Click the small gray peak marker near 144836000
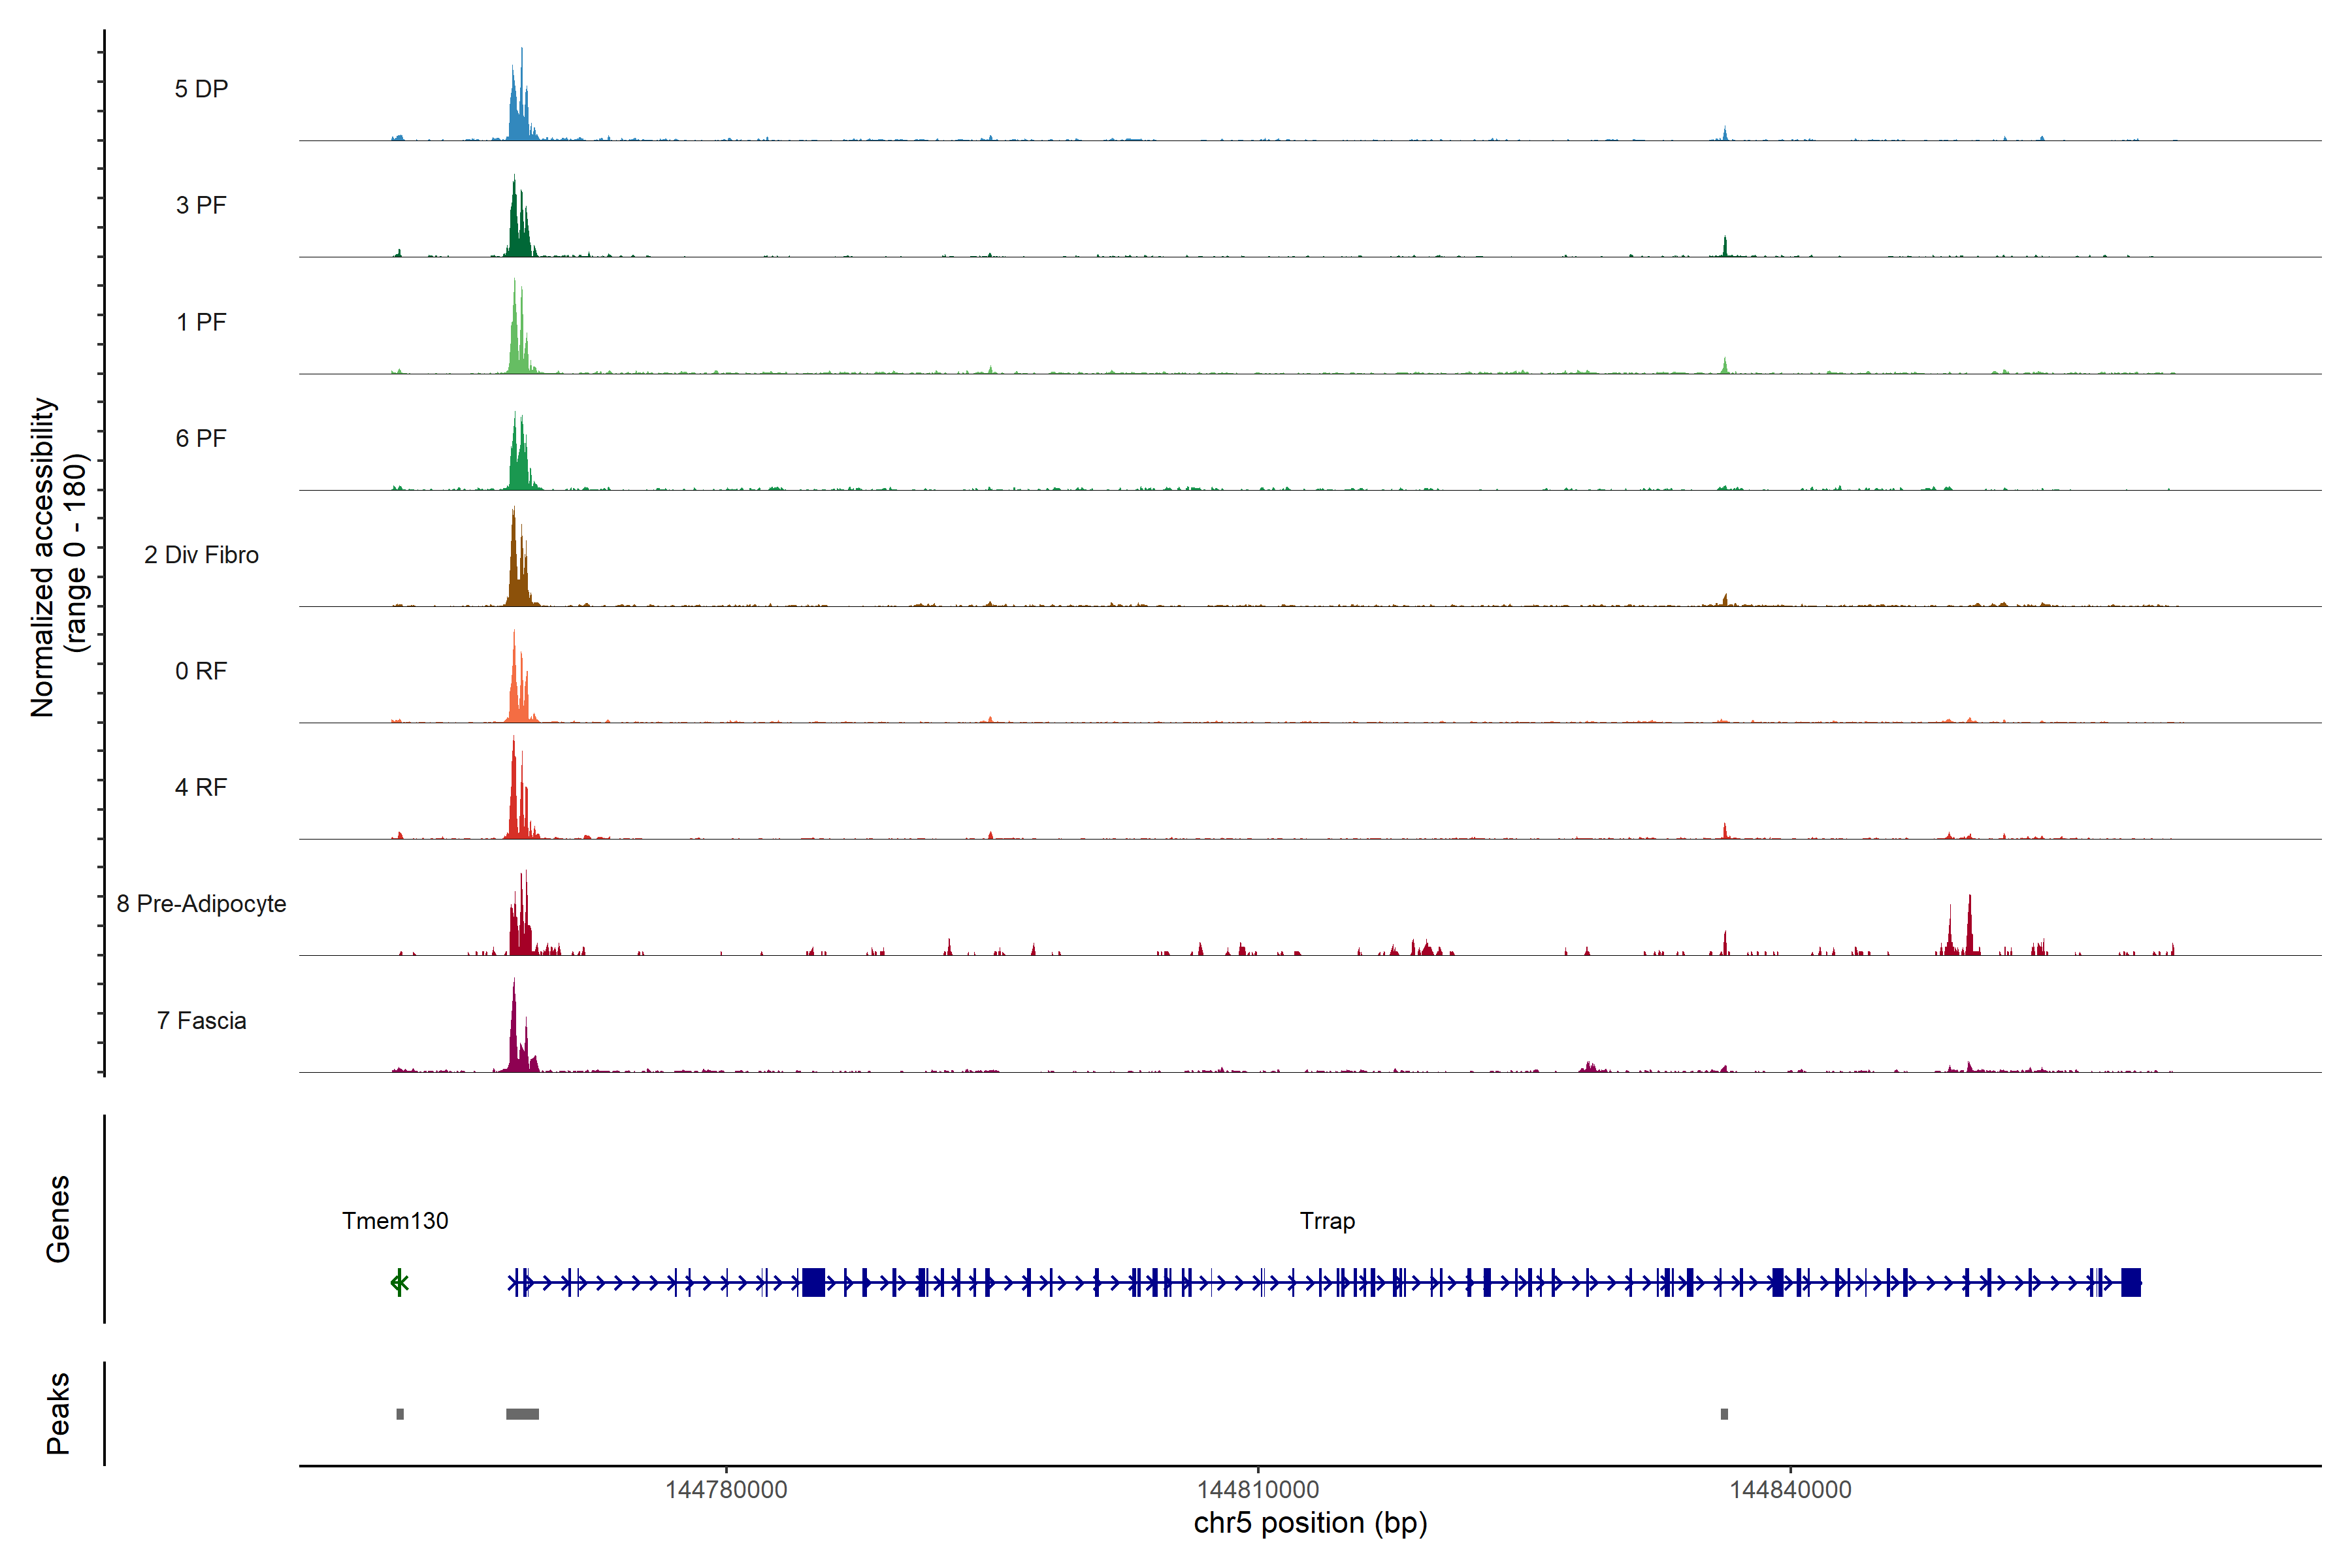Screen dimensions: 2352x1568 [1724, 1413]
